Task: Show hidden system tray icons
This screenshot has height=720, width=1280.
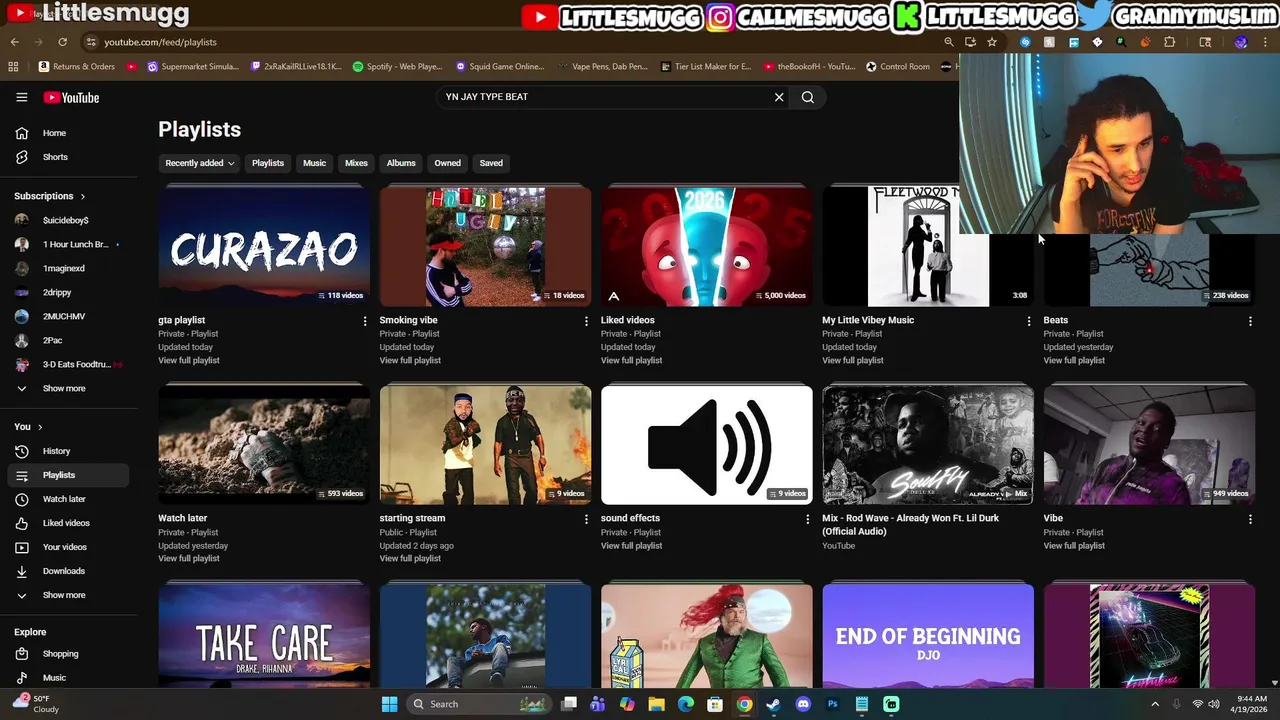Action: tap(1155, 704)
